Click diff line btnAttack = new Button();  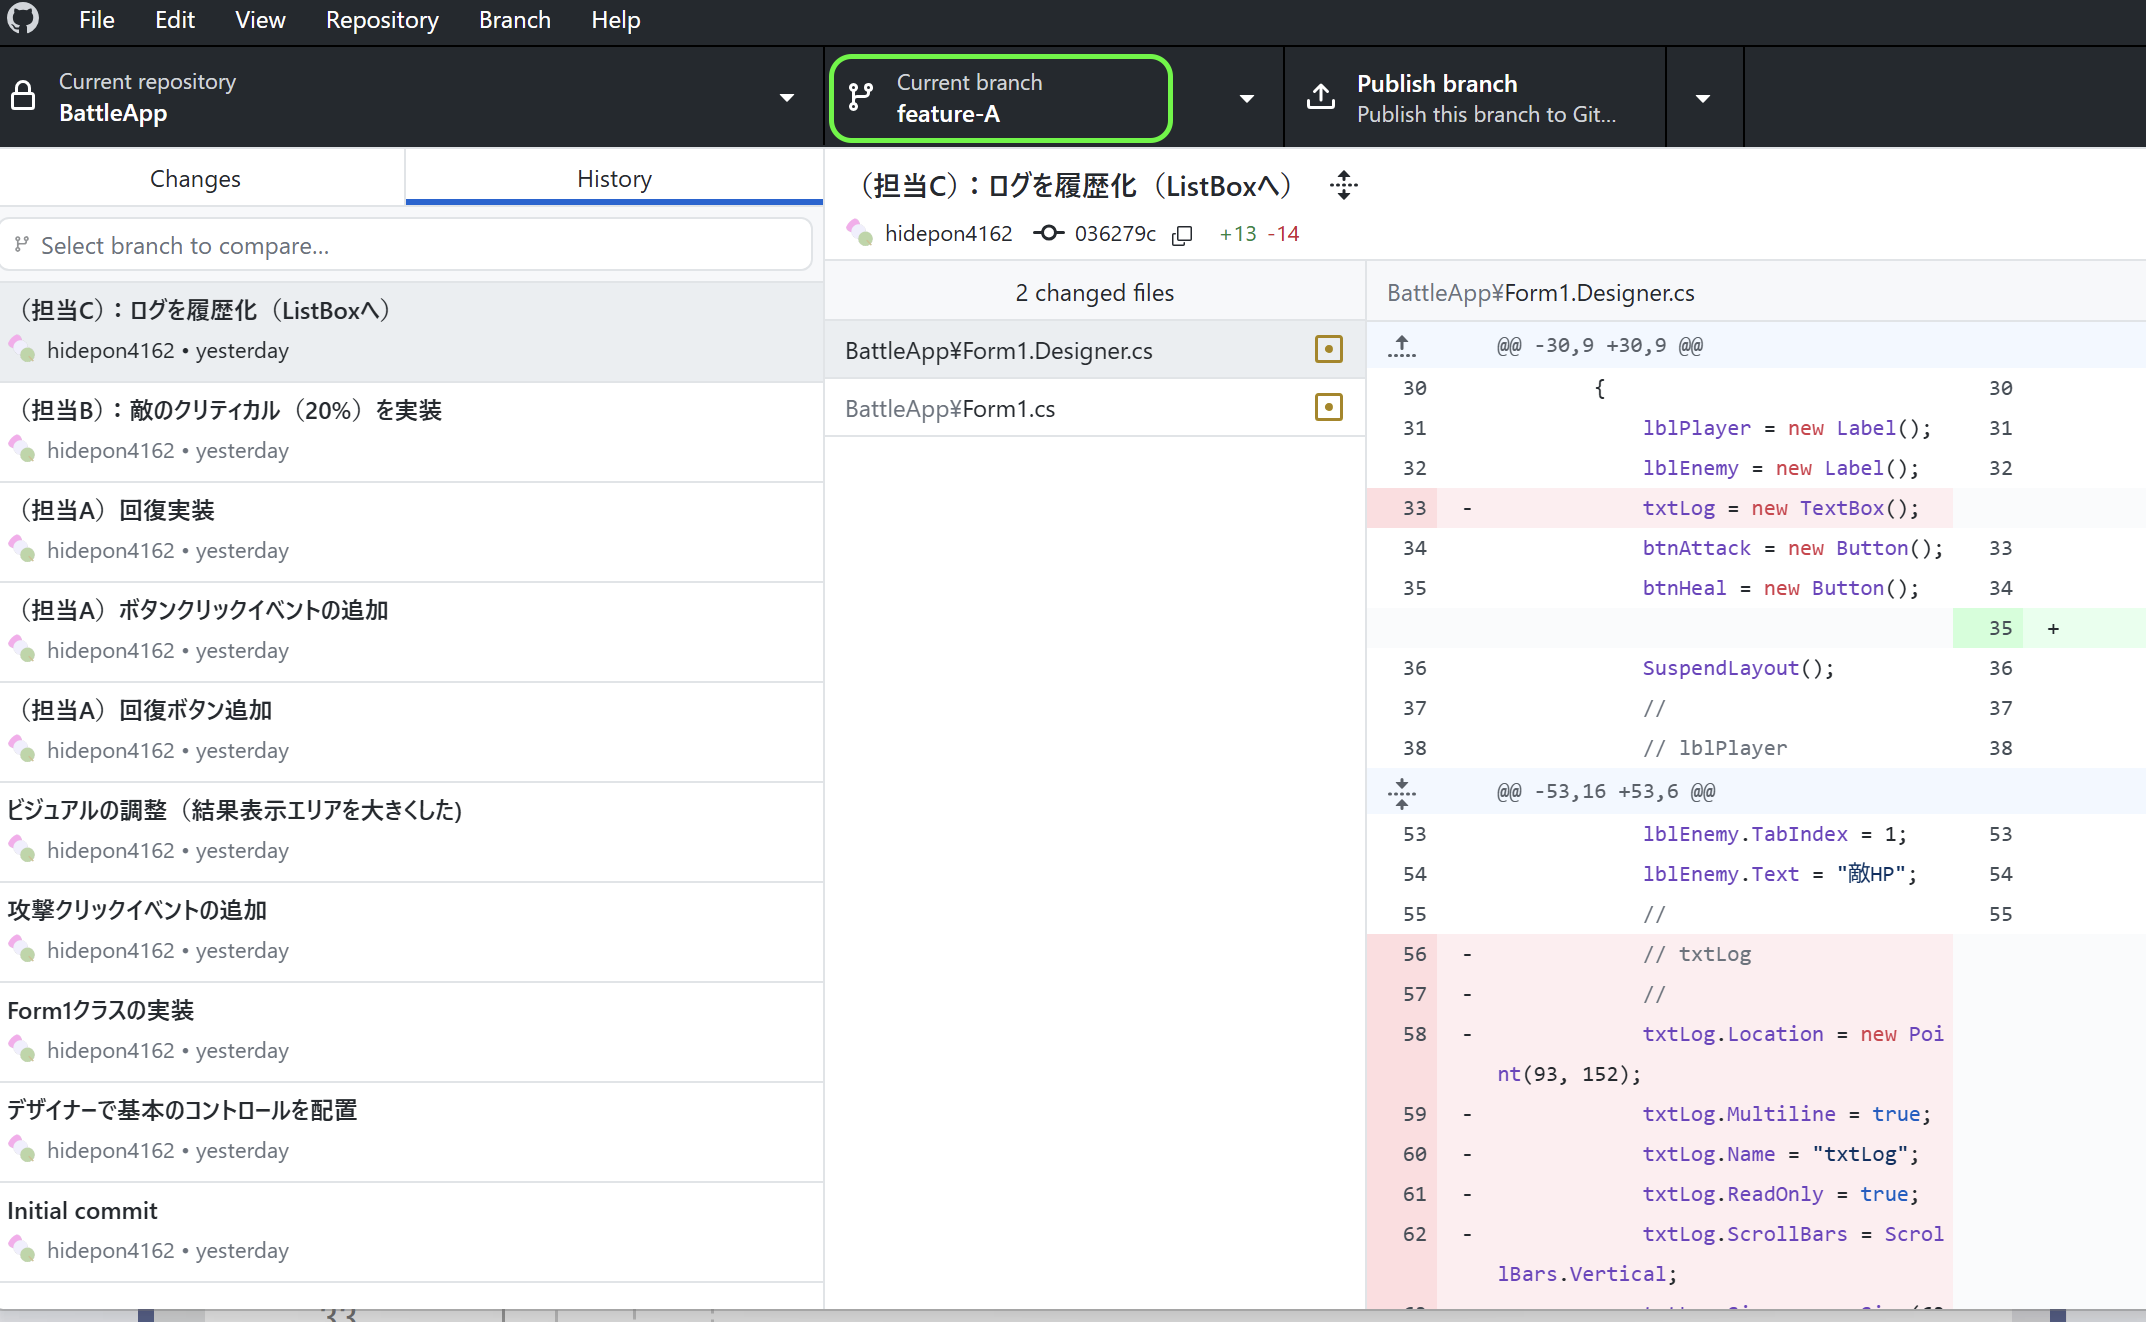tap(1792, 548)
